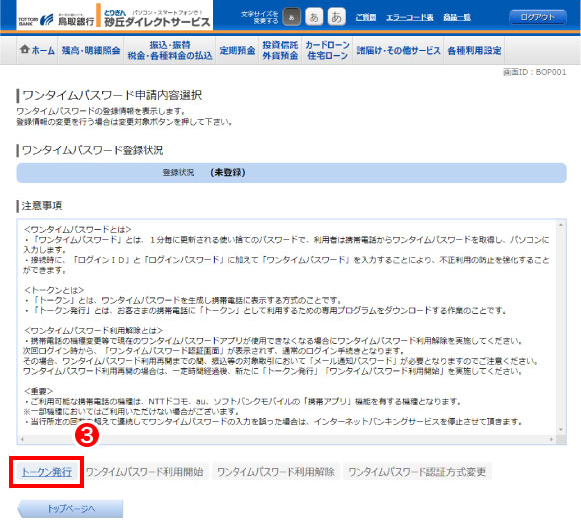This screenshot has height=527, width=581.
Task: Open the 各種利用設定 menu
Action: 474,50
